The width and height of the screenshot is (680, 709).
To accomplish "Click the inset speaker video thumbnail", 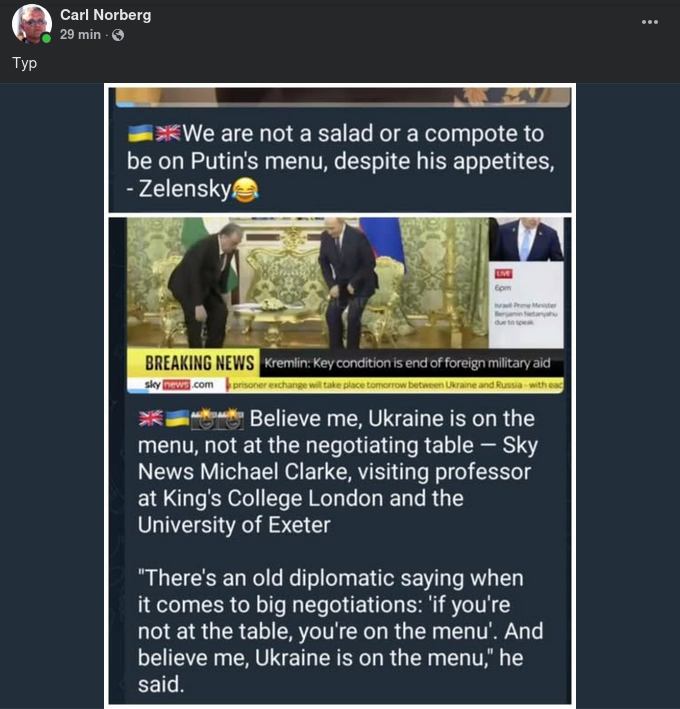I will point(525,240).
